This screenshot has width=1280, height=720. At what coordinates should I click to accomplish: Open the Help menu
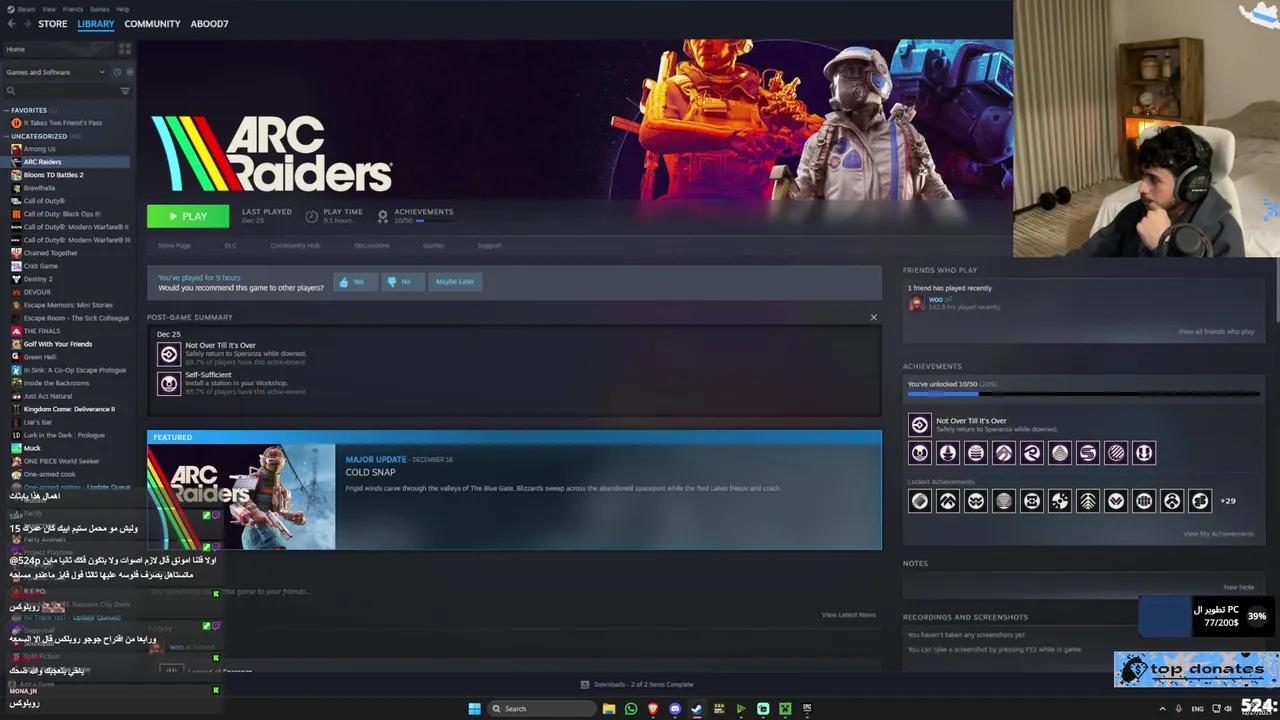[122, 9]
